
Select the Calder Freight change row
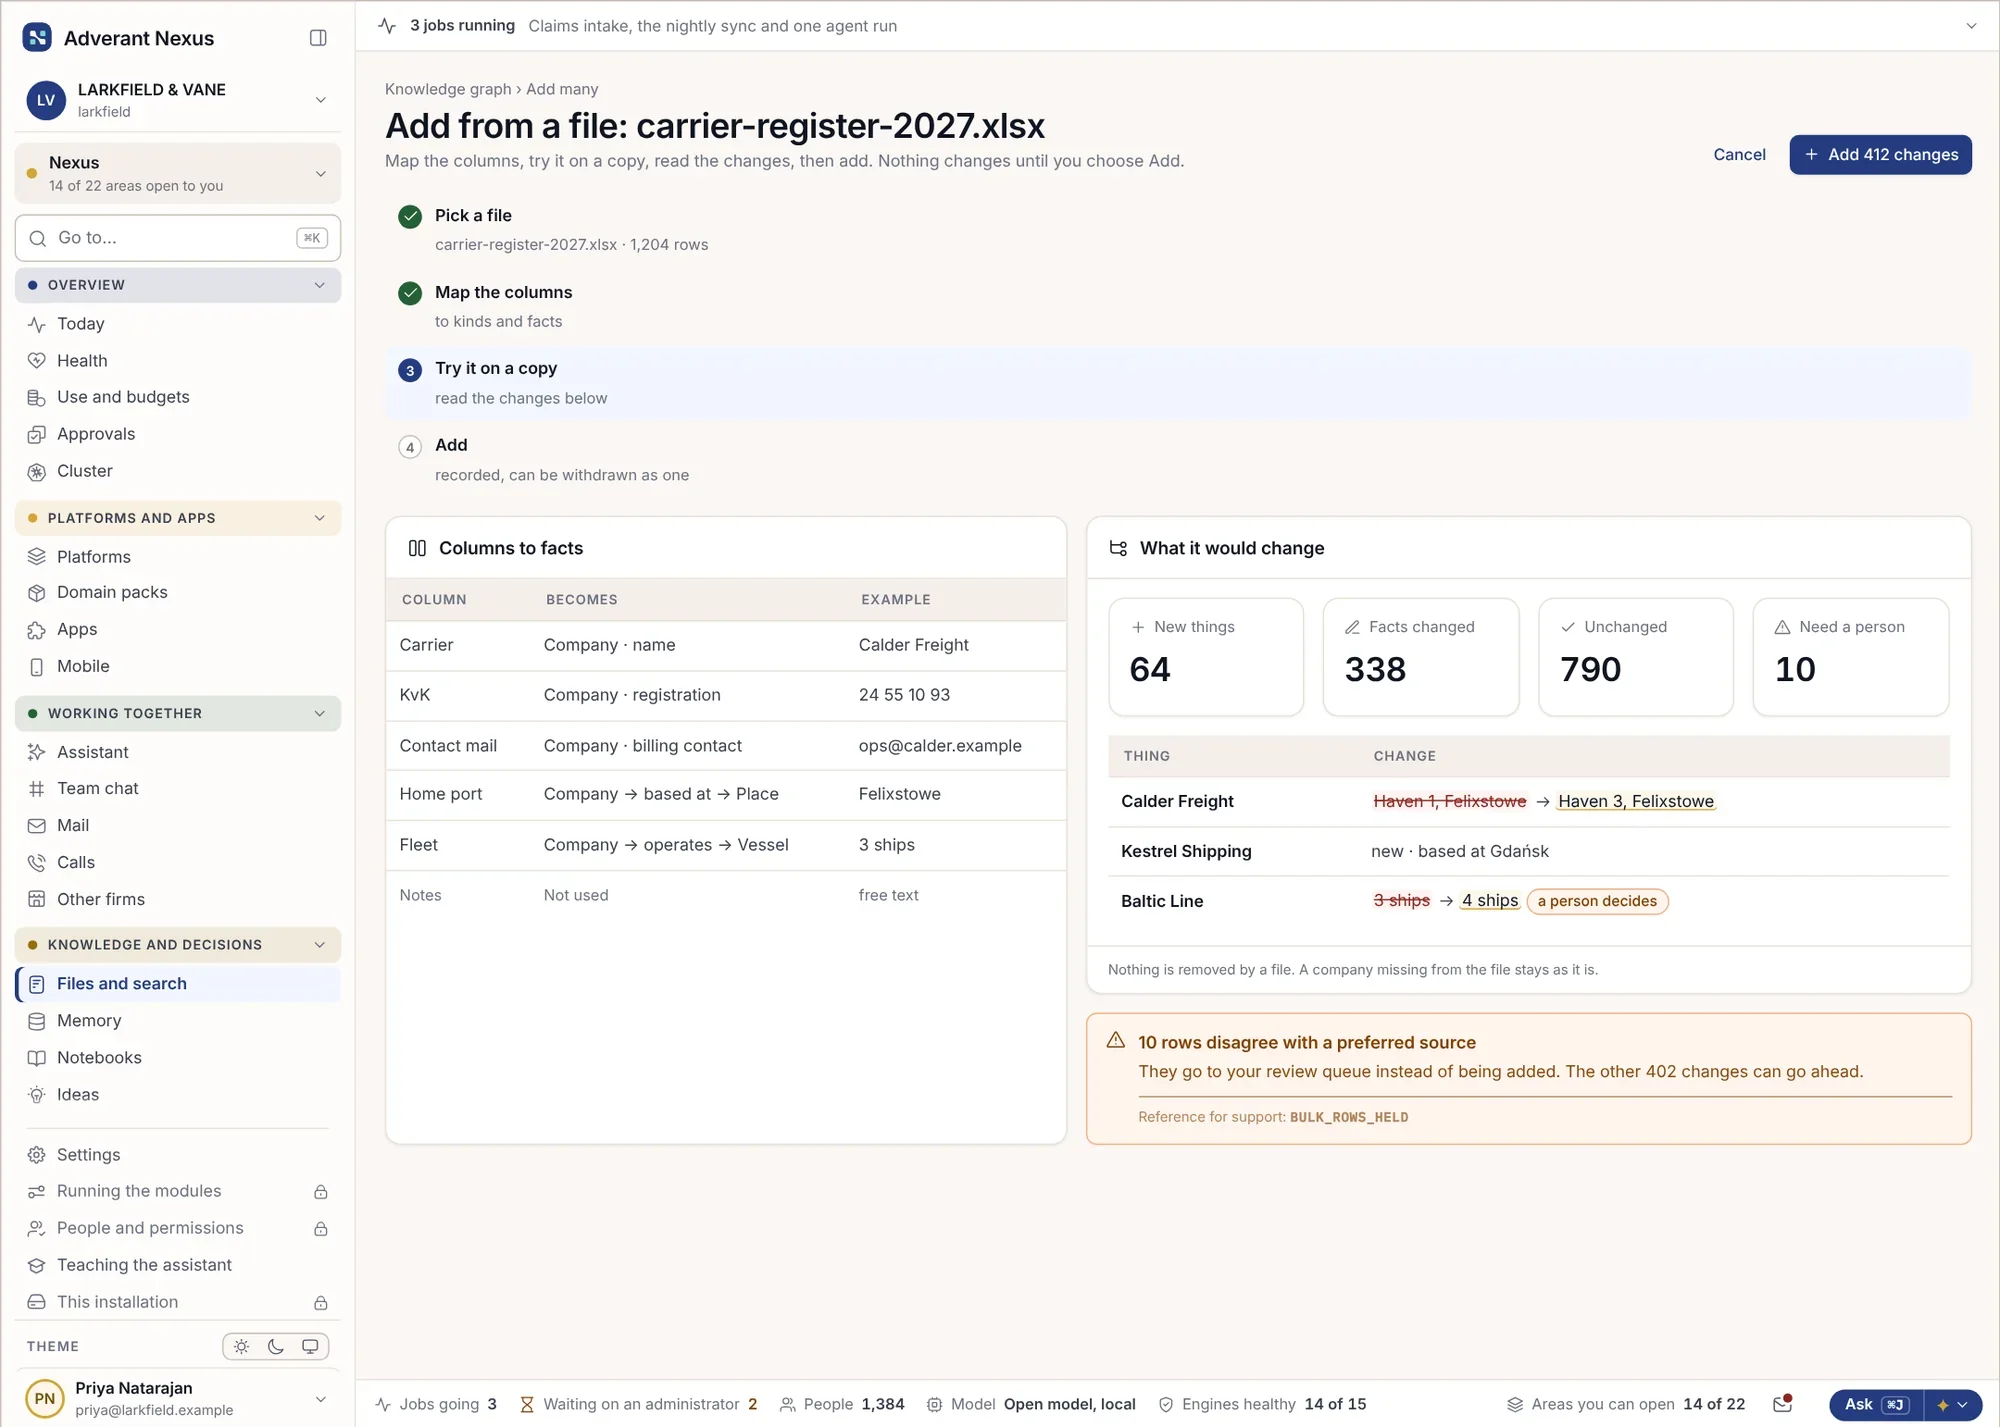coord(1528,801)
